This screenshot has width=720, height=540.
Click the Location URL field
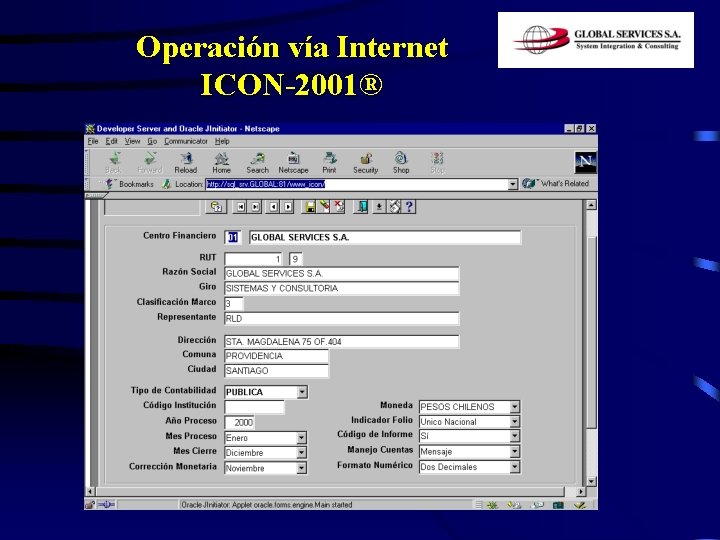click(x=356, y=185)
